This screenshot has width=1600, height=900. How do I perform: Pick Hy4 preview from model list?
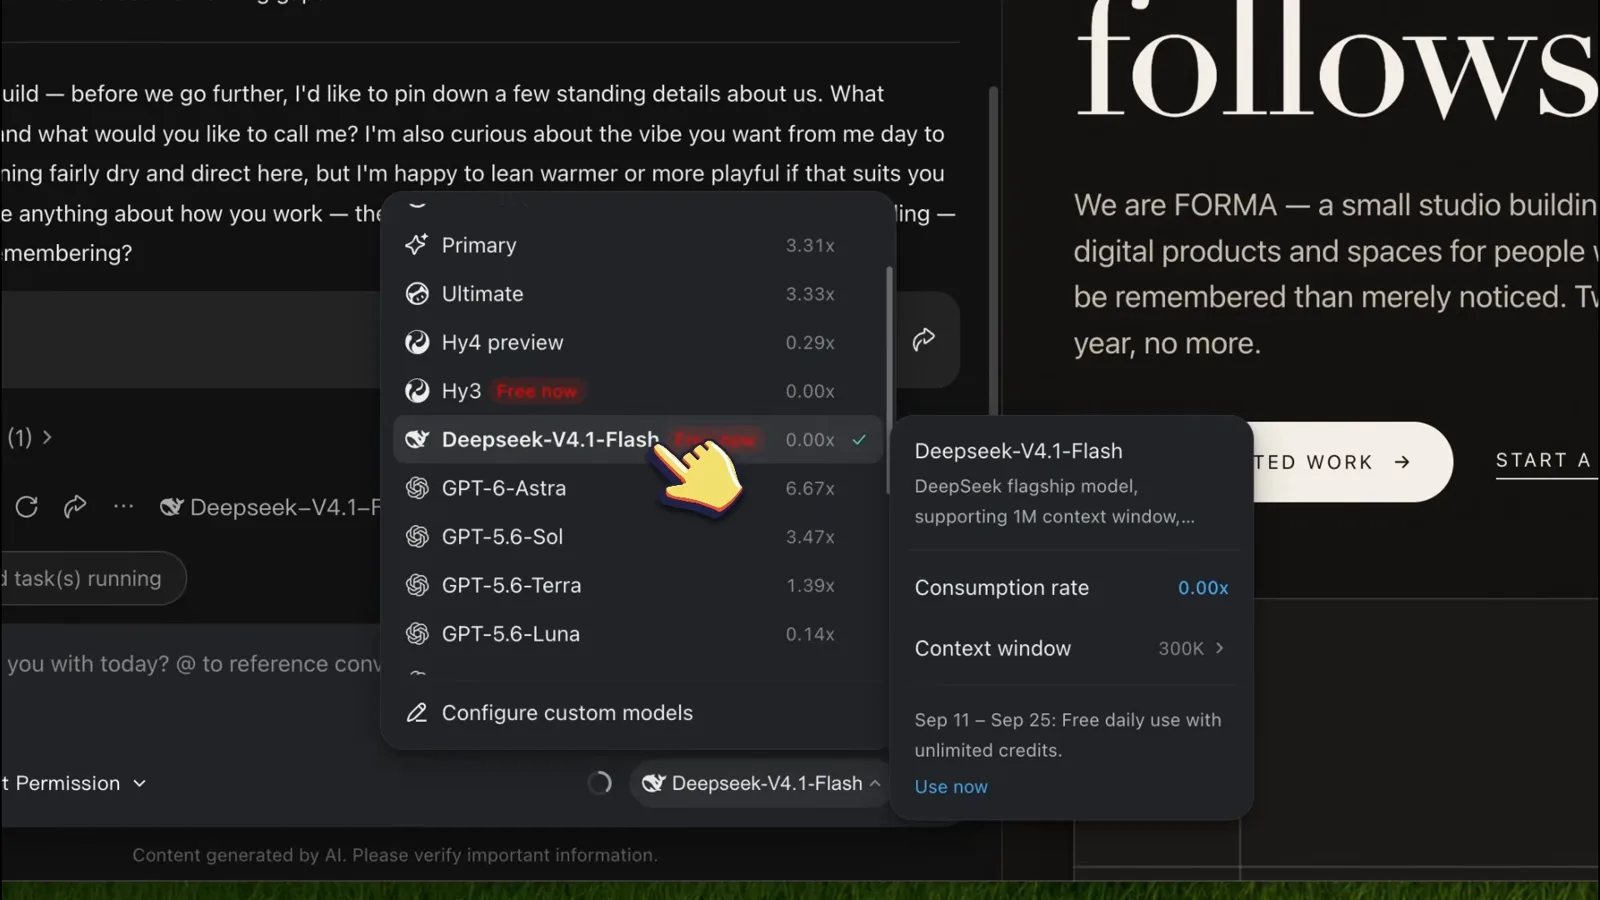point(637,342)
